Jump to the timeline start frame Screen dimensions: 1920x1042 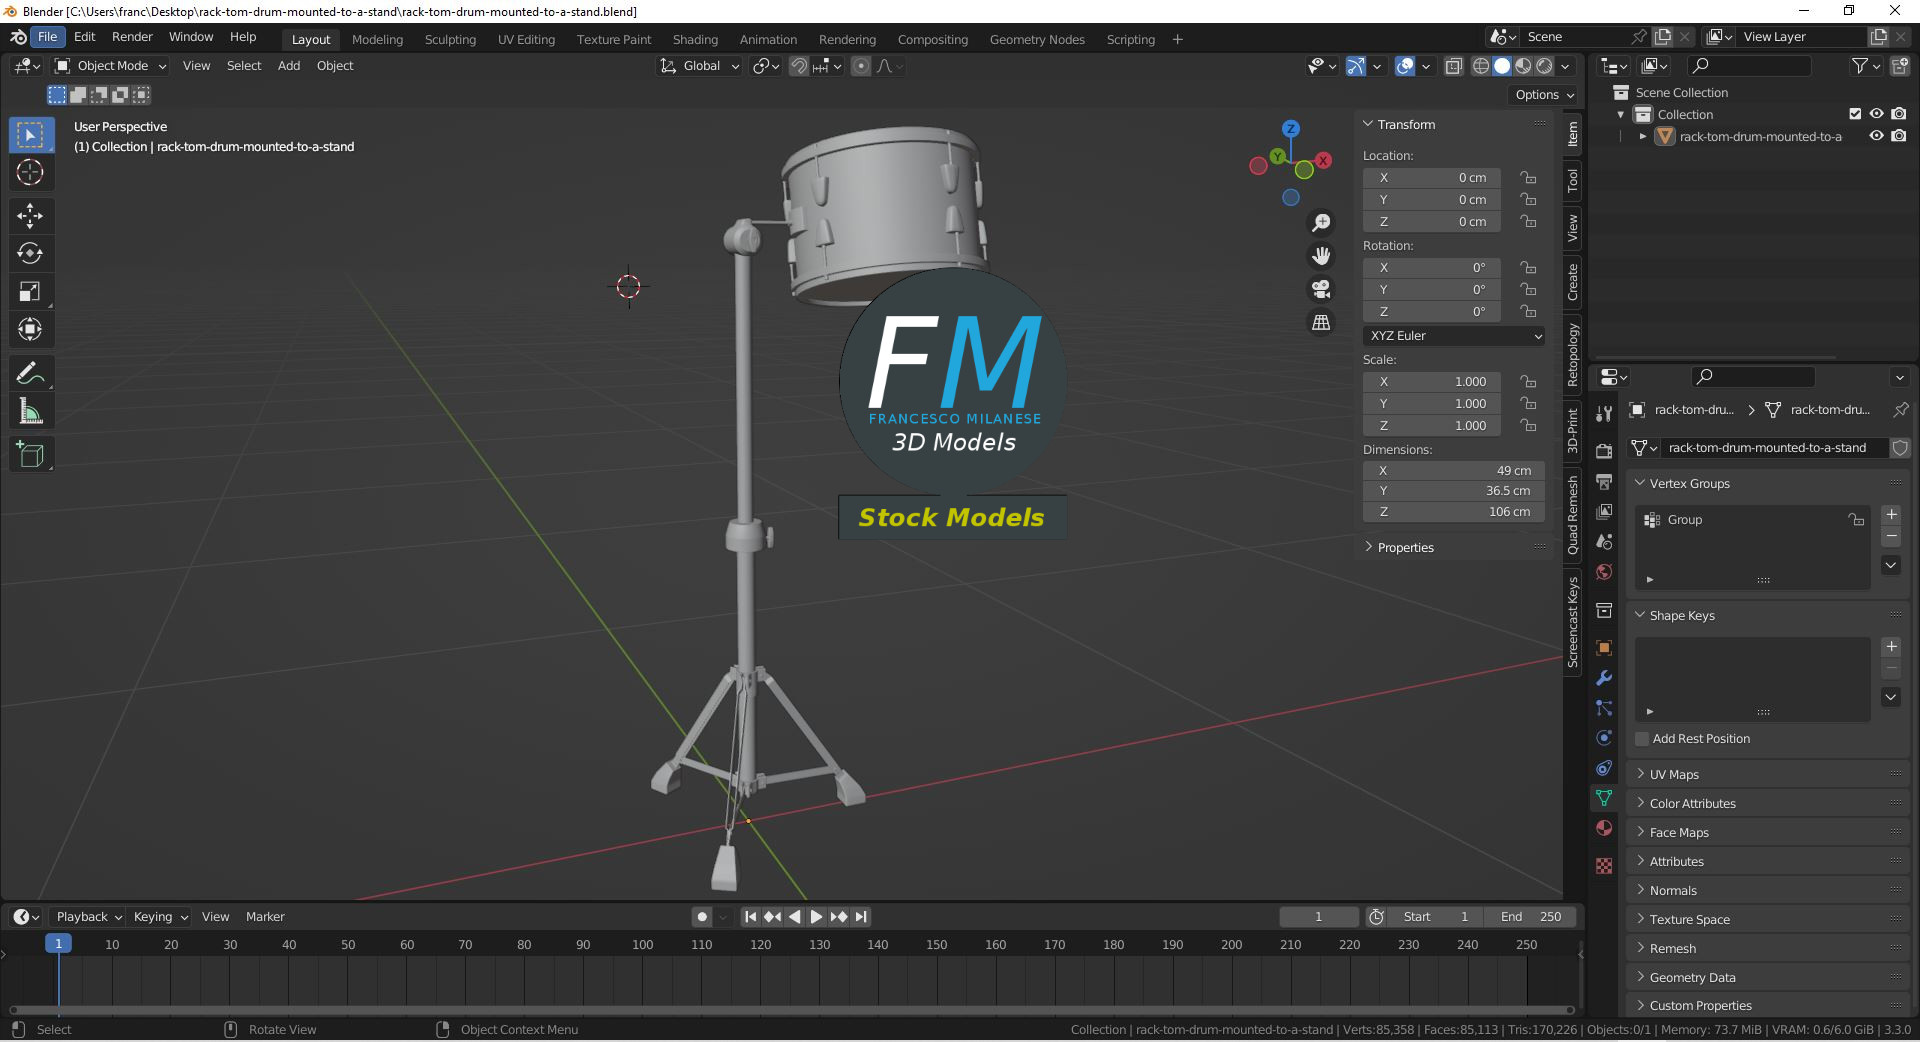point(750,917)
